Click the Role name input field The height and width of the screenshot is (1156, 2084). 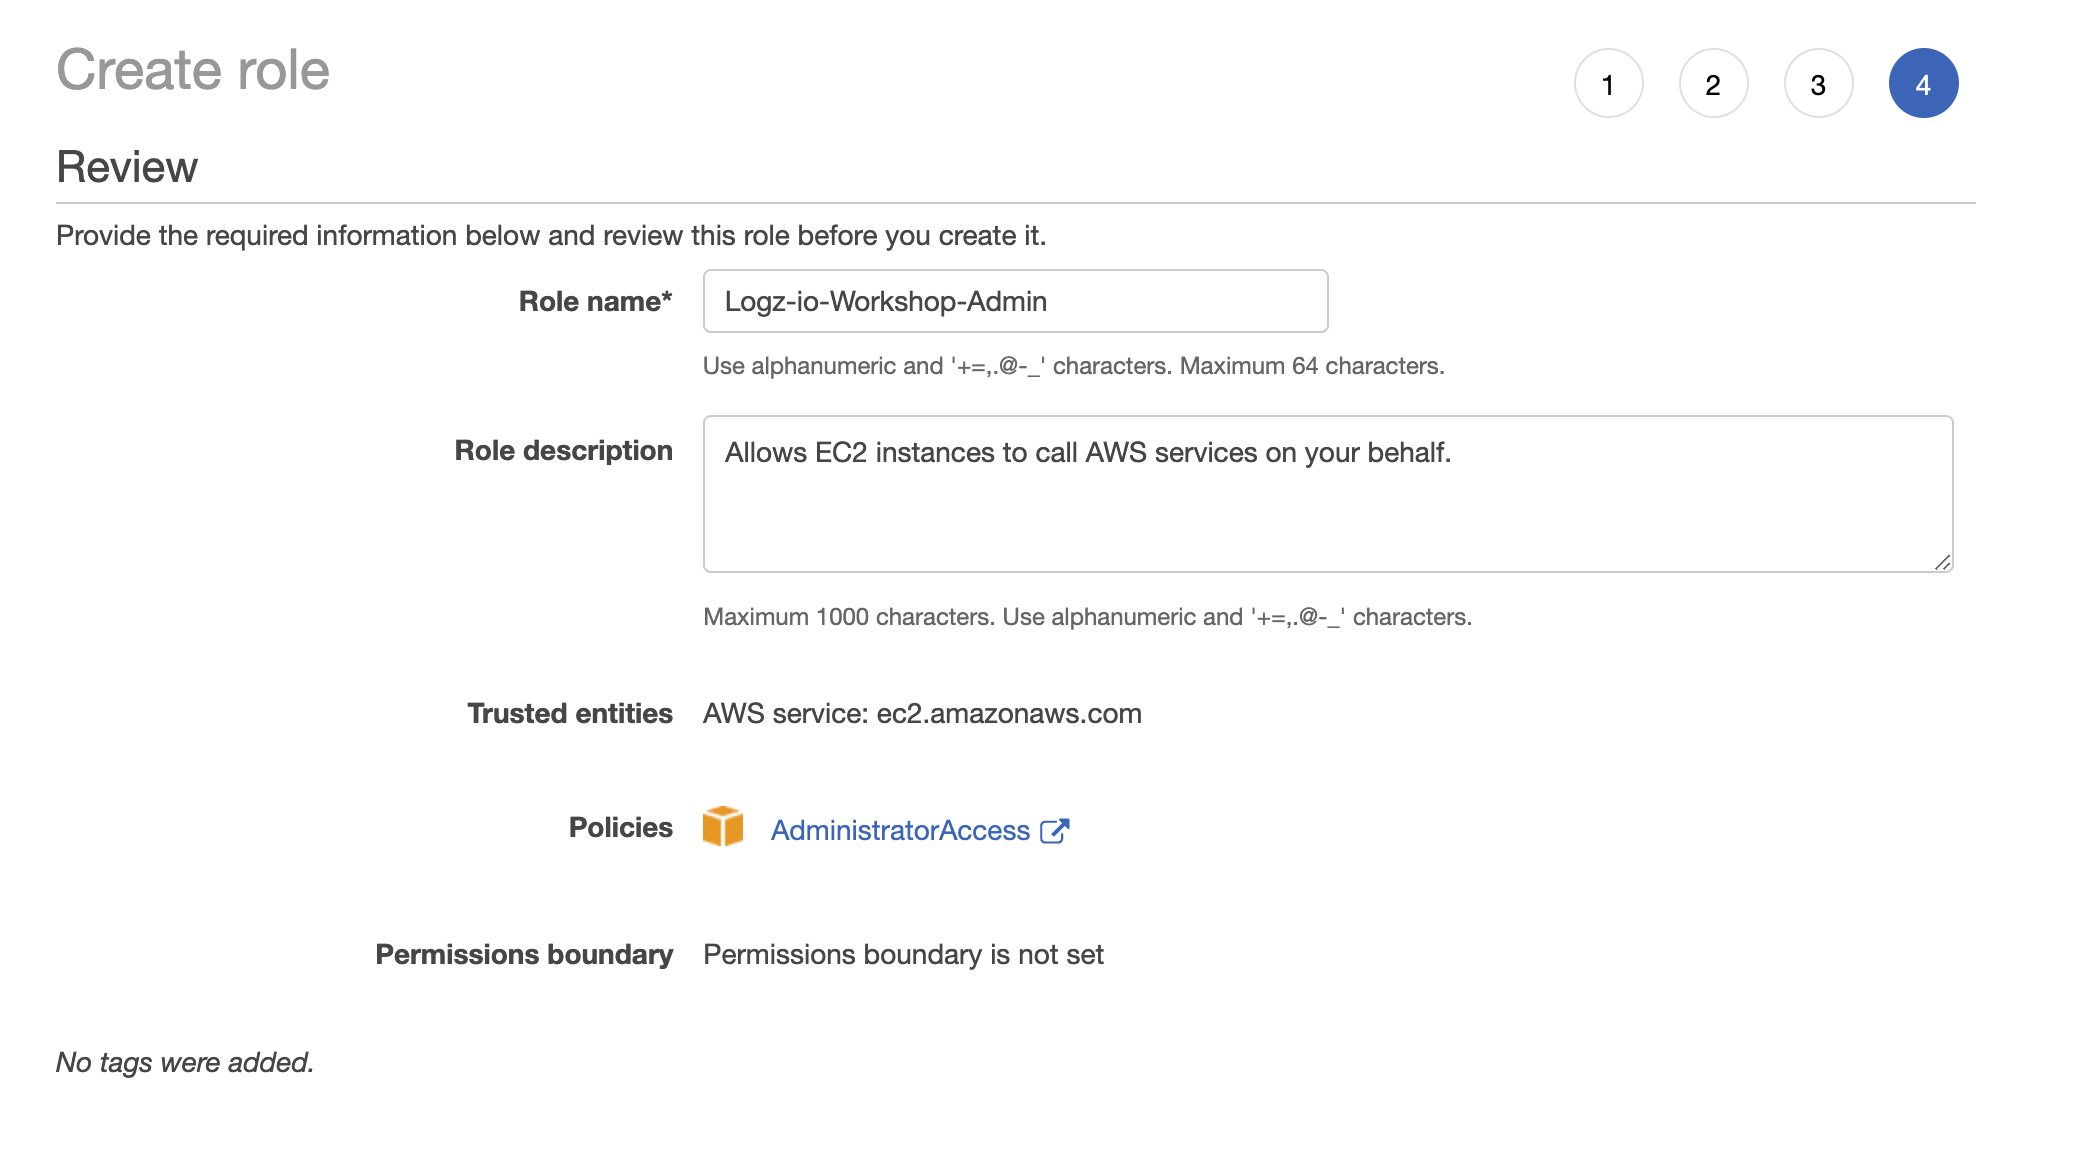tap(1015, 301)
